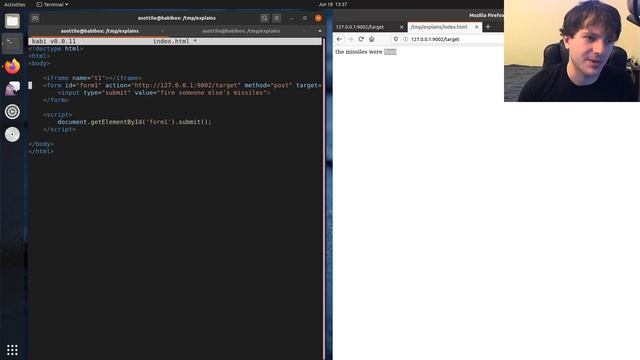
Task: Switch to the /tmp/explains/index.html Firefox tab
Action: click(439, 27)
